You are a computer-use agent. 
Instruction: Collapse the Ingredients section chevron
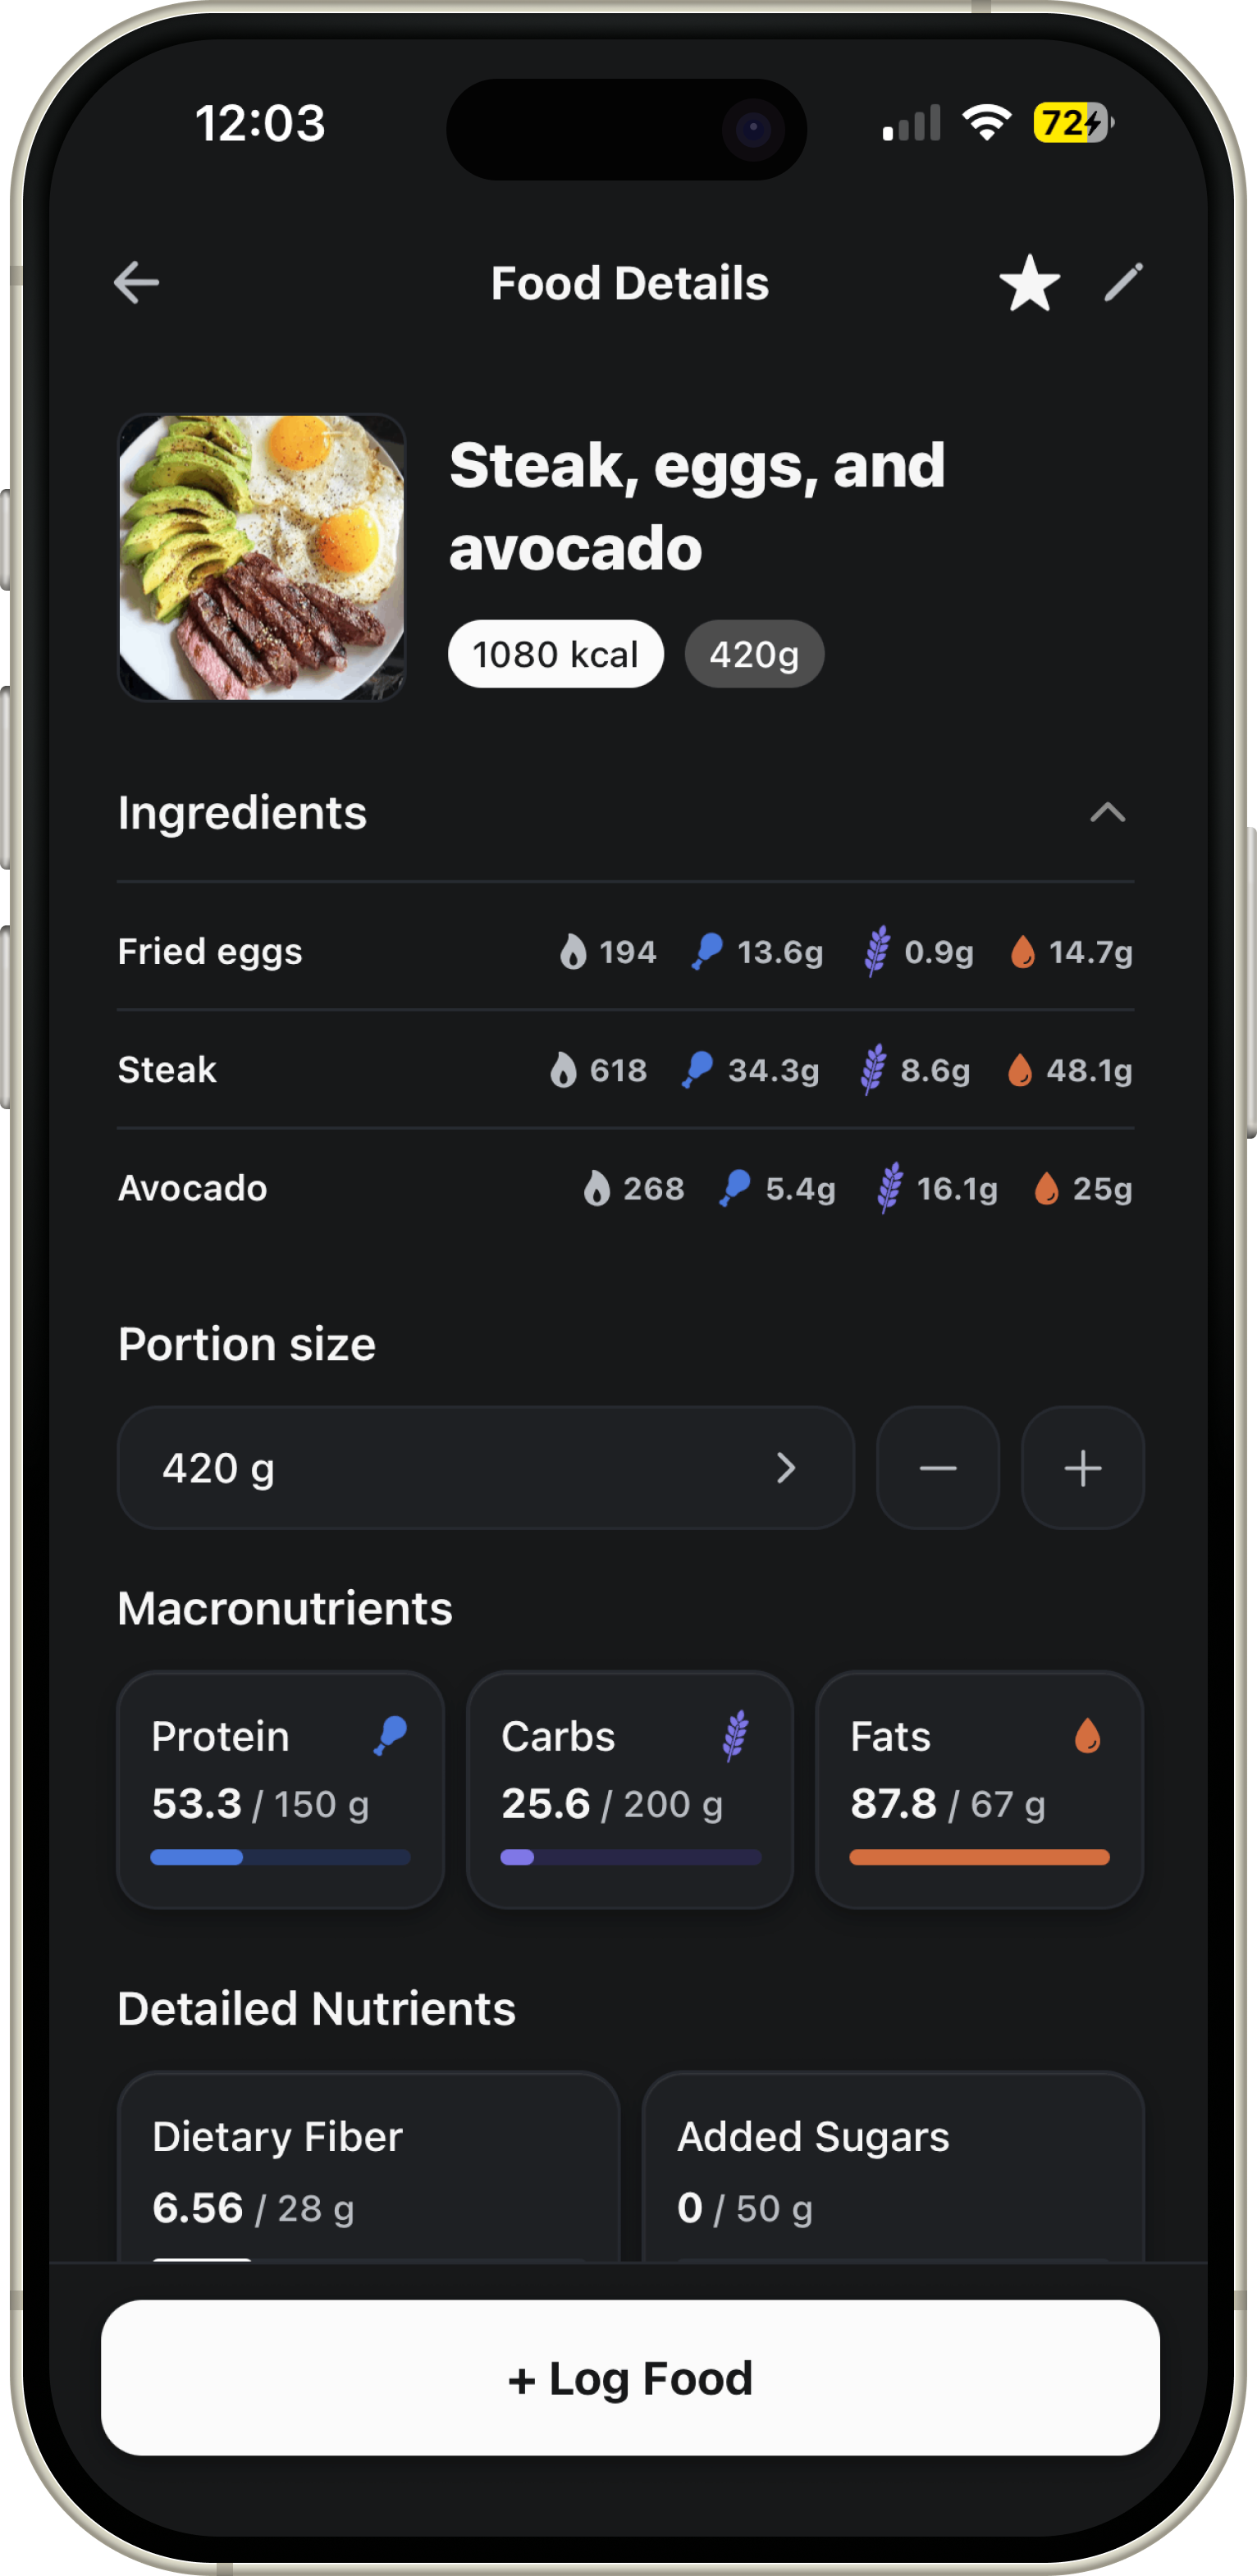tap(1107, 812)
